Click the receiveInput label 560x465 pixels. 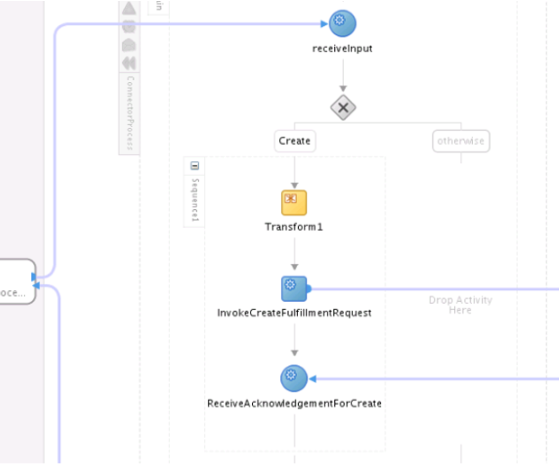[x=342, y=49]
